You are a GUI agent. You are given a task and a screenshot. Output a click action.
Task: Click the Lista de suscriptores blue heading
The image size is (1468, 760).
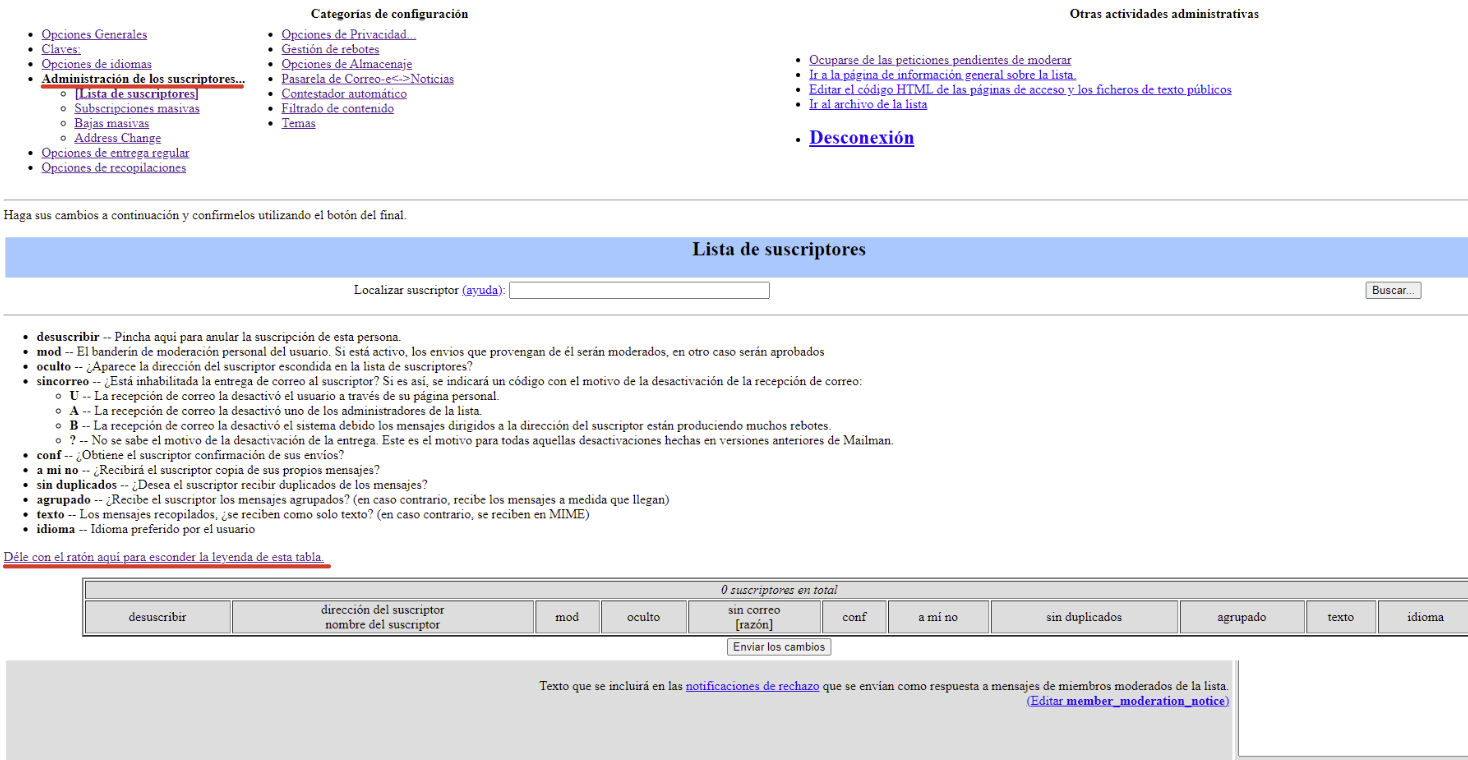tap(779, 250)
